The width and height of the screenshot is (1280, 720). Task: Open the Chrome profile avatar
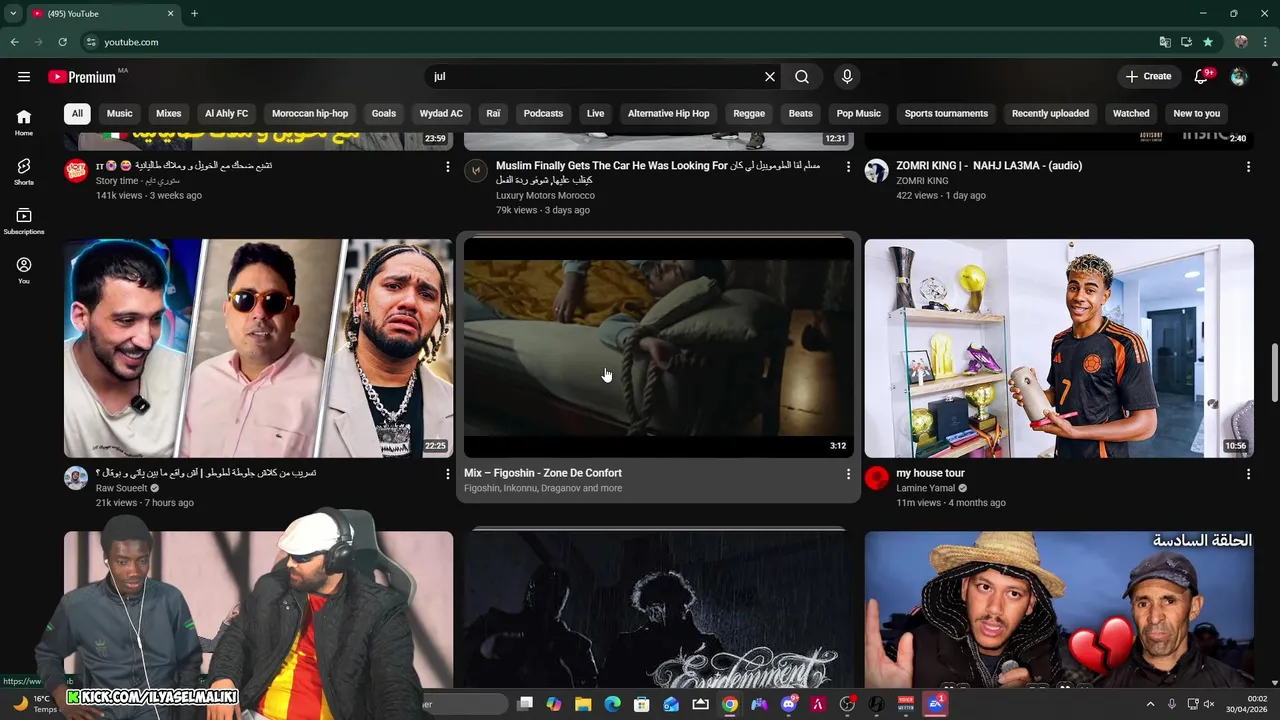1241,42
